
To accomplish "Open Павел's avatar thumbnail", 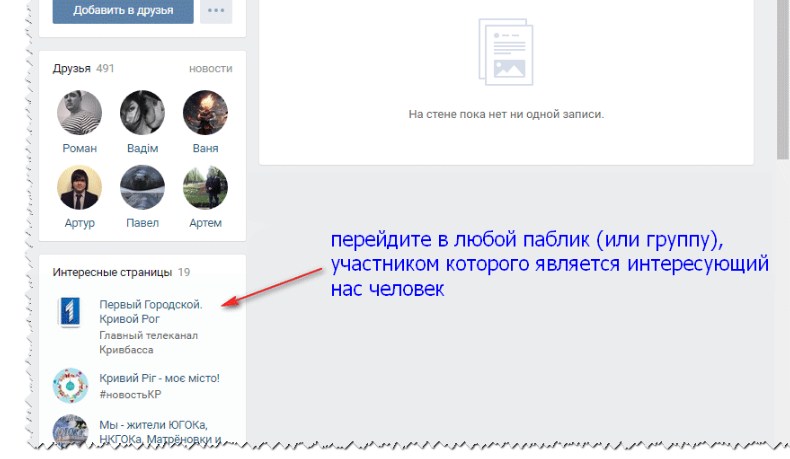I will click(x=143, y=187).
